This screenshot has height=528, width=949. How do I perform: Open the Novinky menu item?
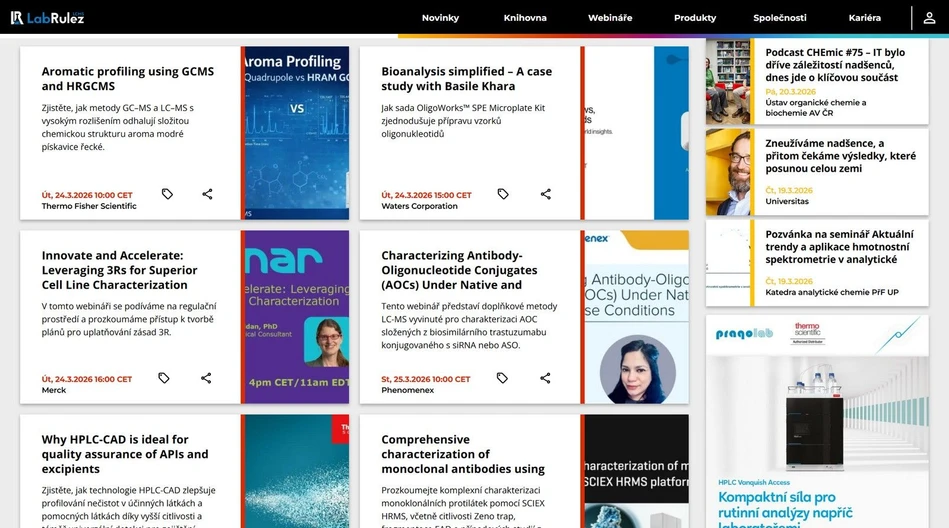[x=440, y=18]
